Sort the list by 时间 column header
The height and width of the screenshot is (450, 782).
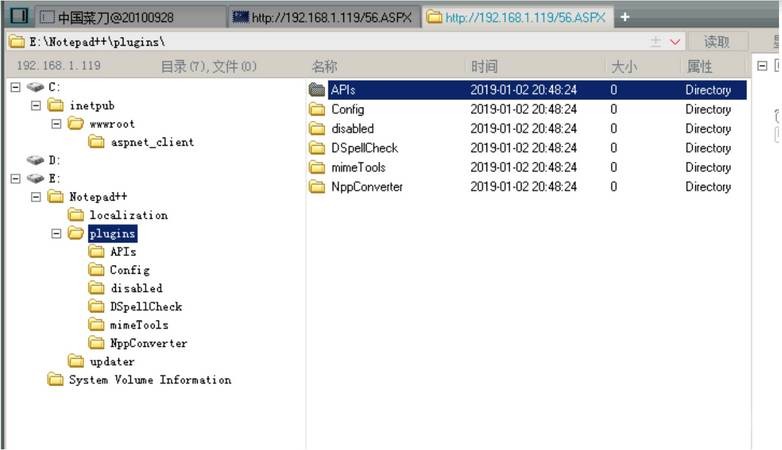coord(484,66)
